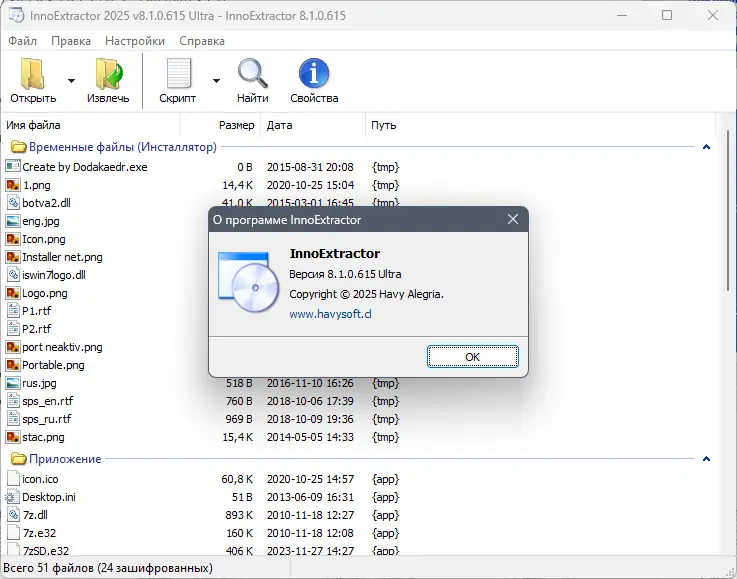Sort by the Путь column header
The image size is (737, 579).
click(x=541, y=125)
